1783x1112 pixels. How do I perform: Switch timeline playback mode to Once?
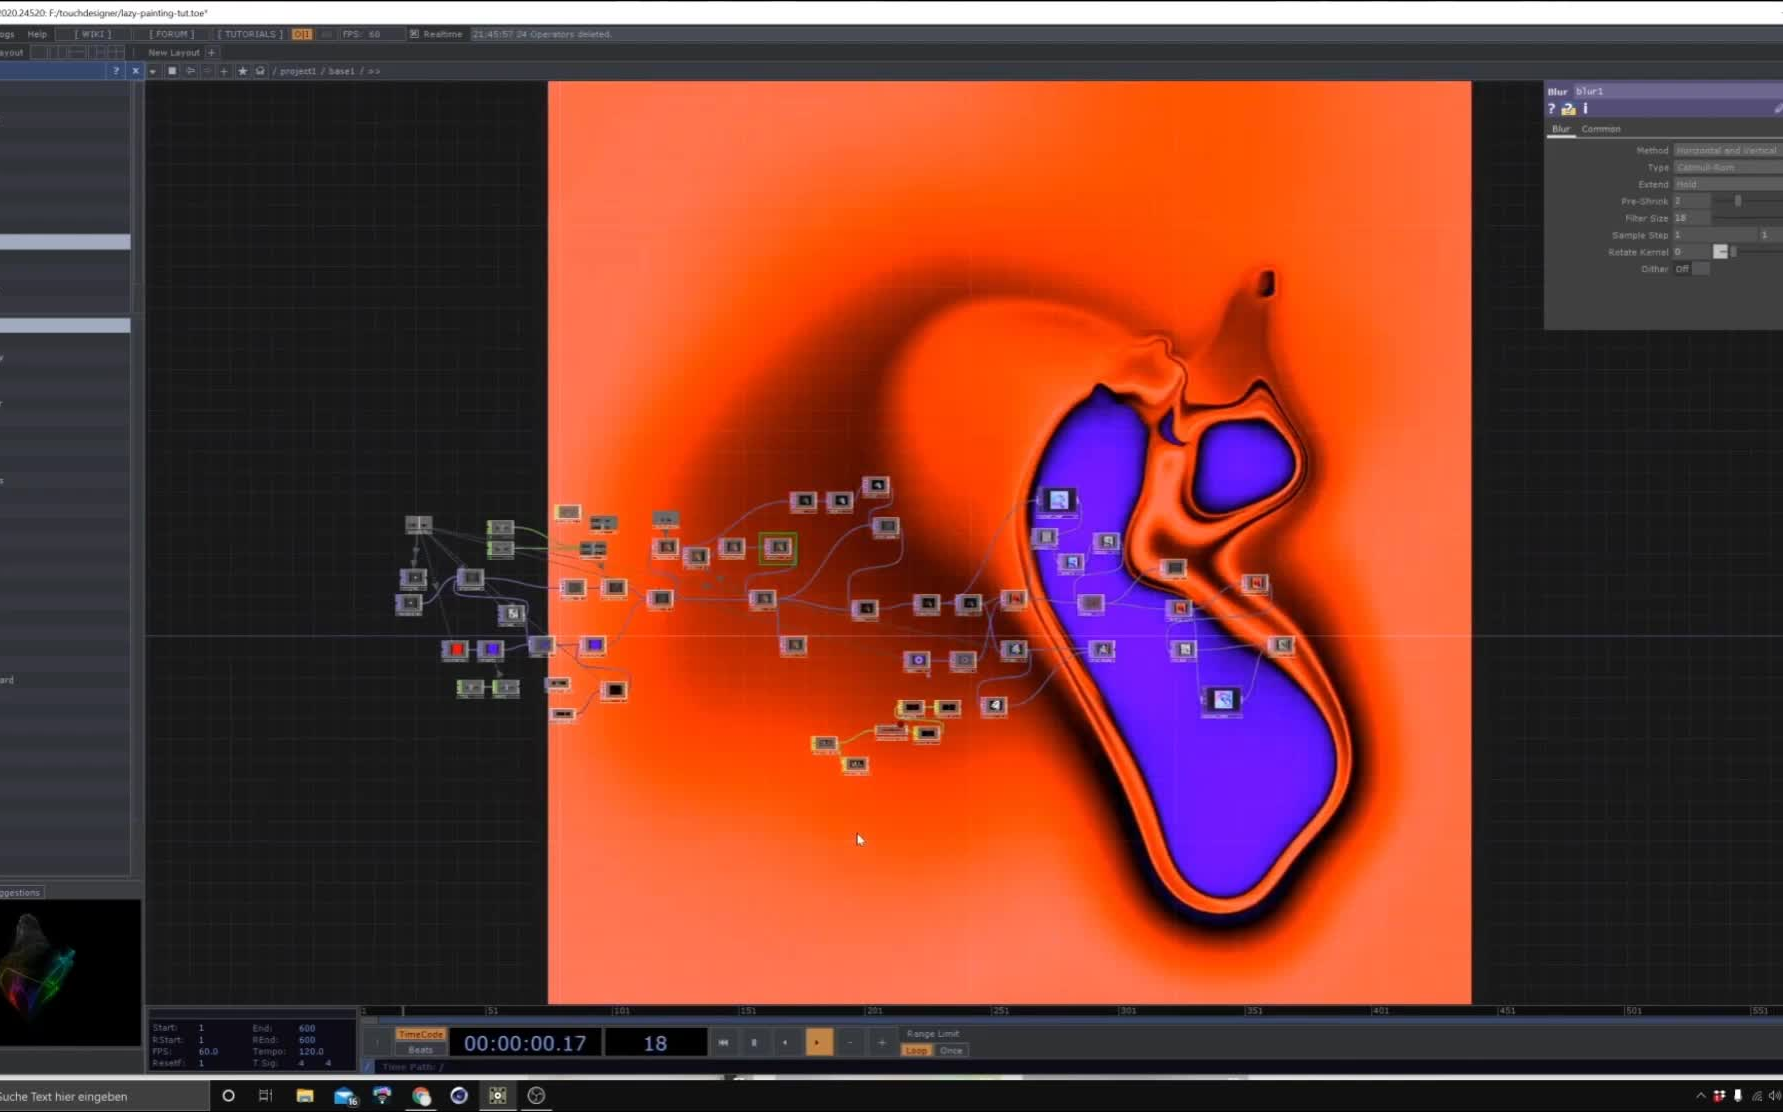(x=951, y=1050)
